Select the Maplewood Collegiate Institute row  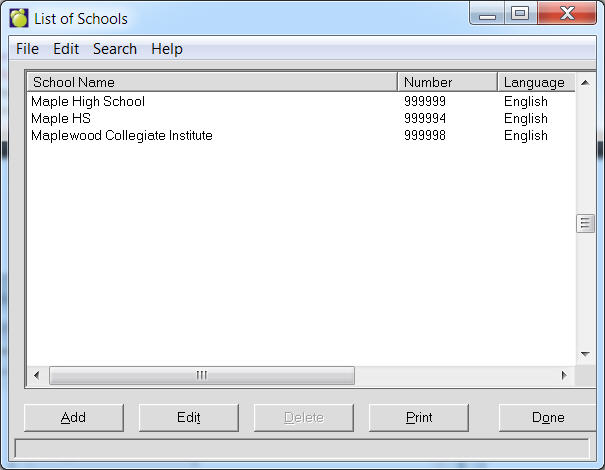click(122, 135)
